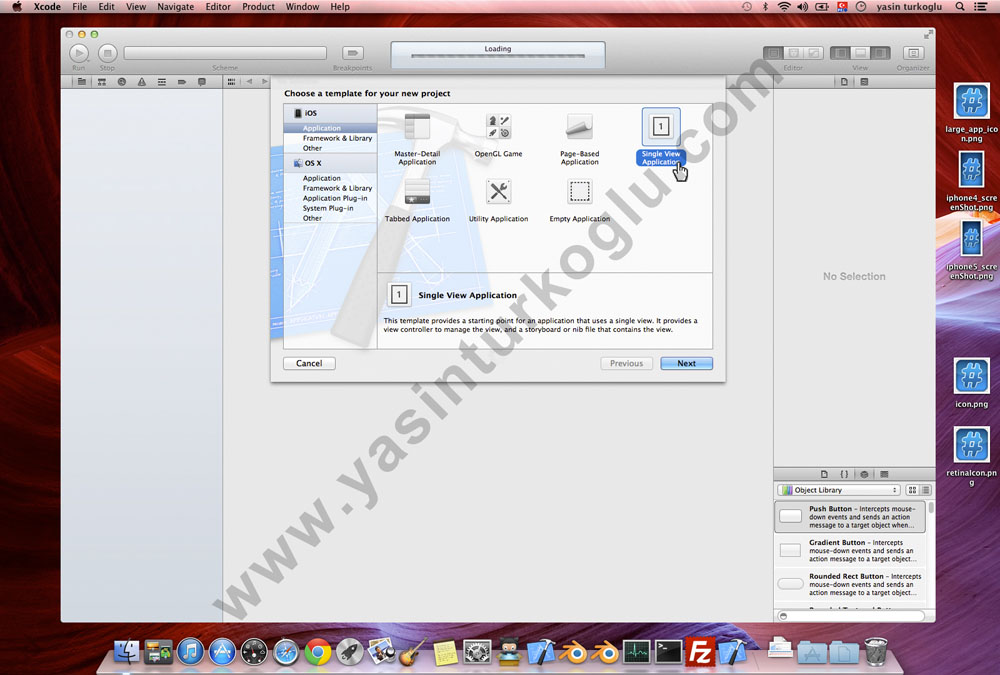Image resolution: width=1000 pixels, height=675 pixels.
Task: Select the Tabbed Application template
Action: click(417, 200)
